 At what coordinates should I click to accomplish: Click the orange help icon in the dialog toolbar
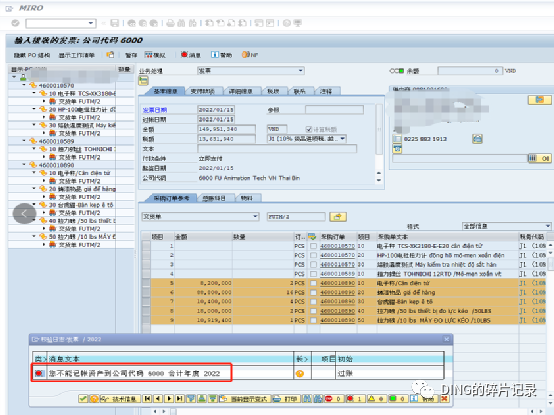pos(94,398)
